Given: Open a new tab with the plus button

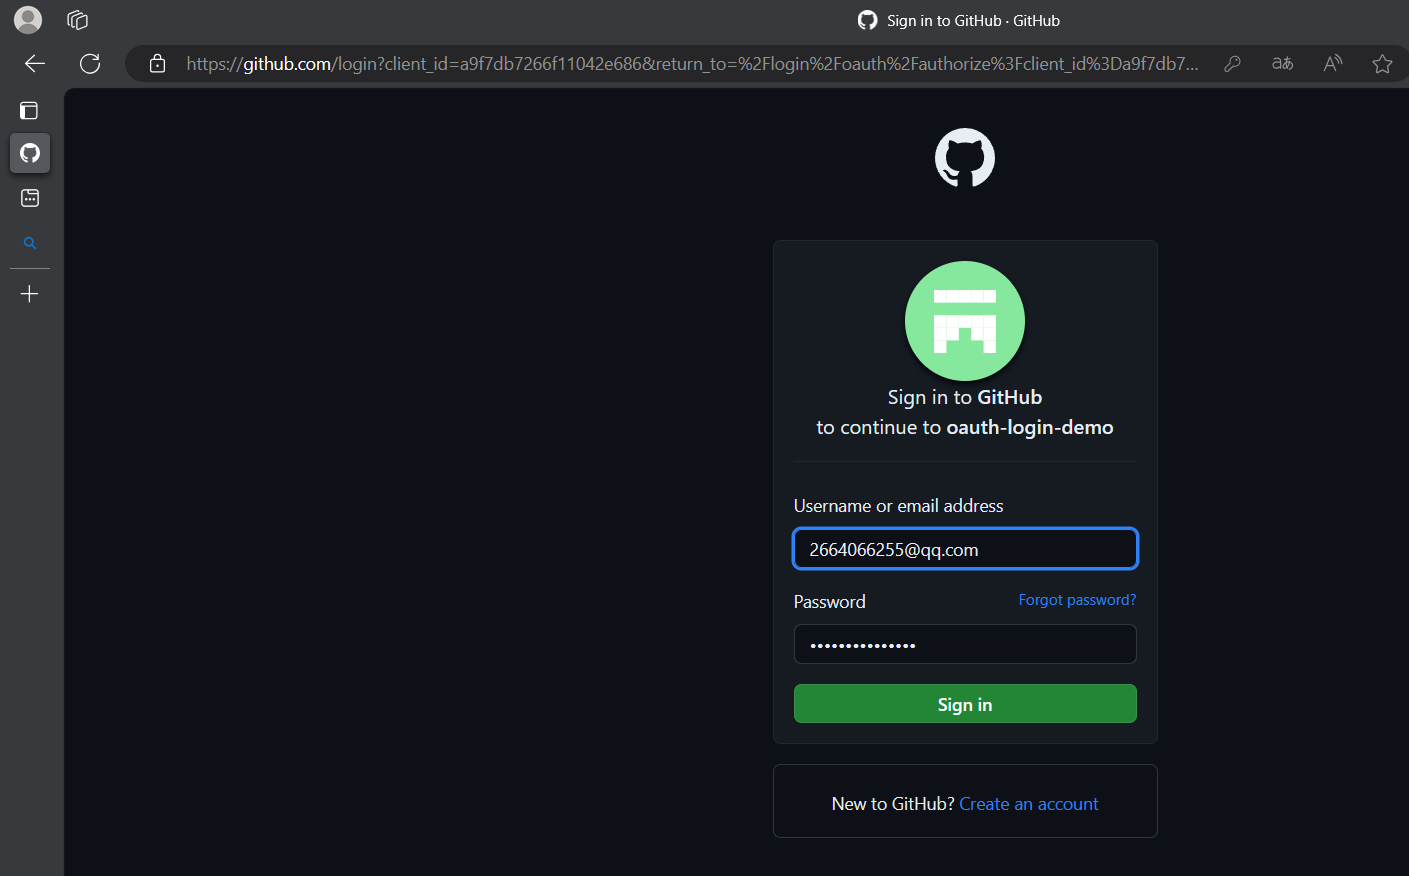Looking at the screenshot, I should [x=30, y=294].
